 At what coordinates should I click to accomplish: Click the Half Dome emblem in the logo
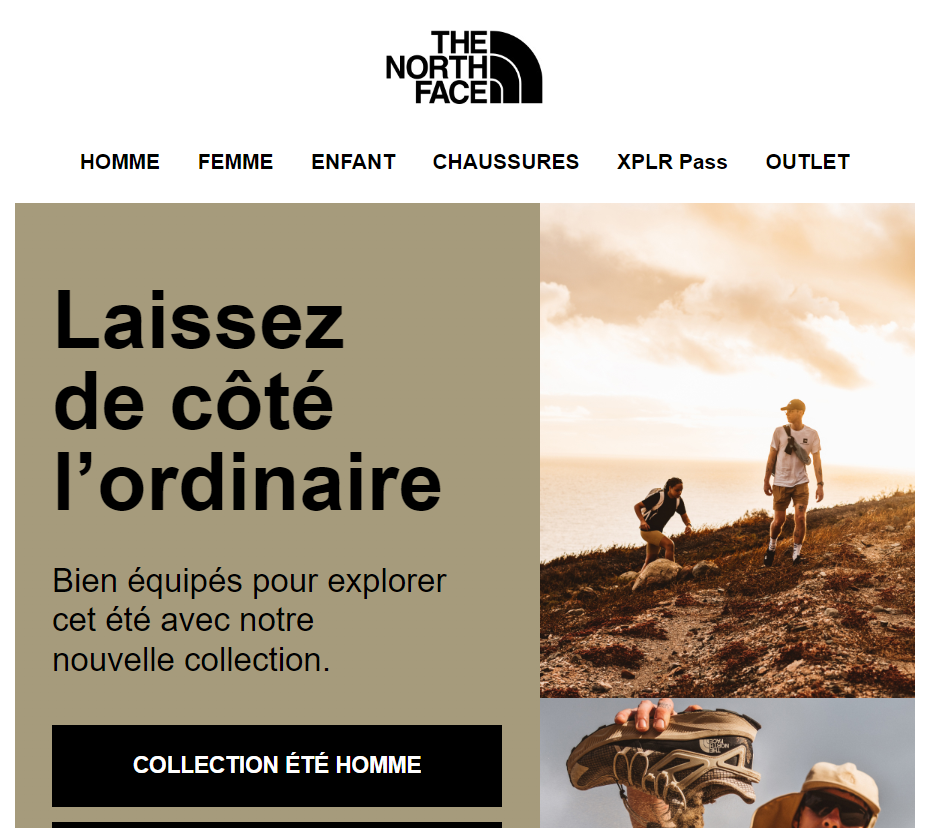515,67
